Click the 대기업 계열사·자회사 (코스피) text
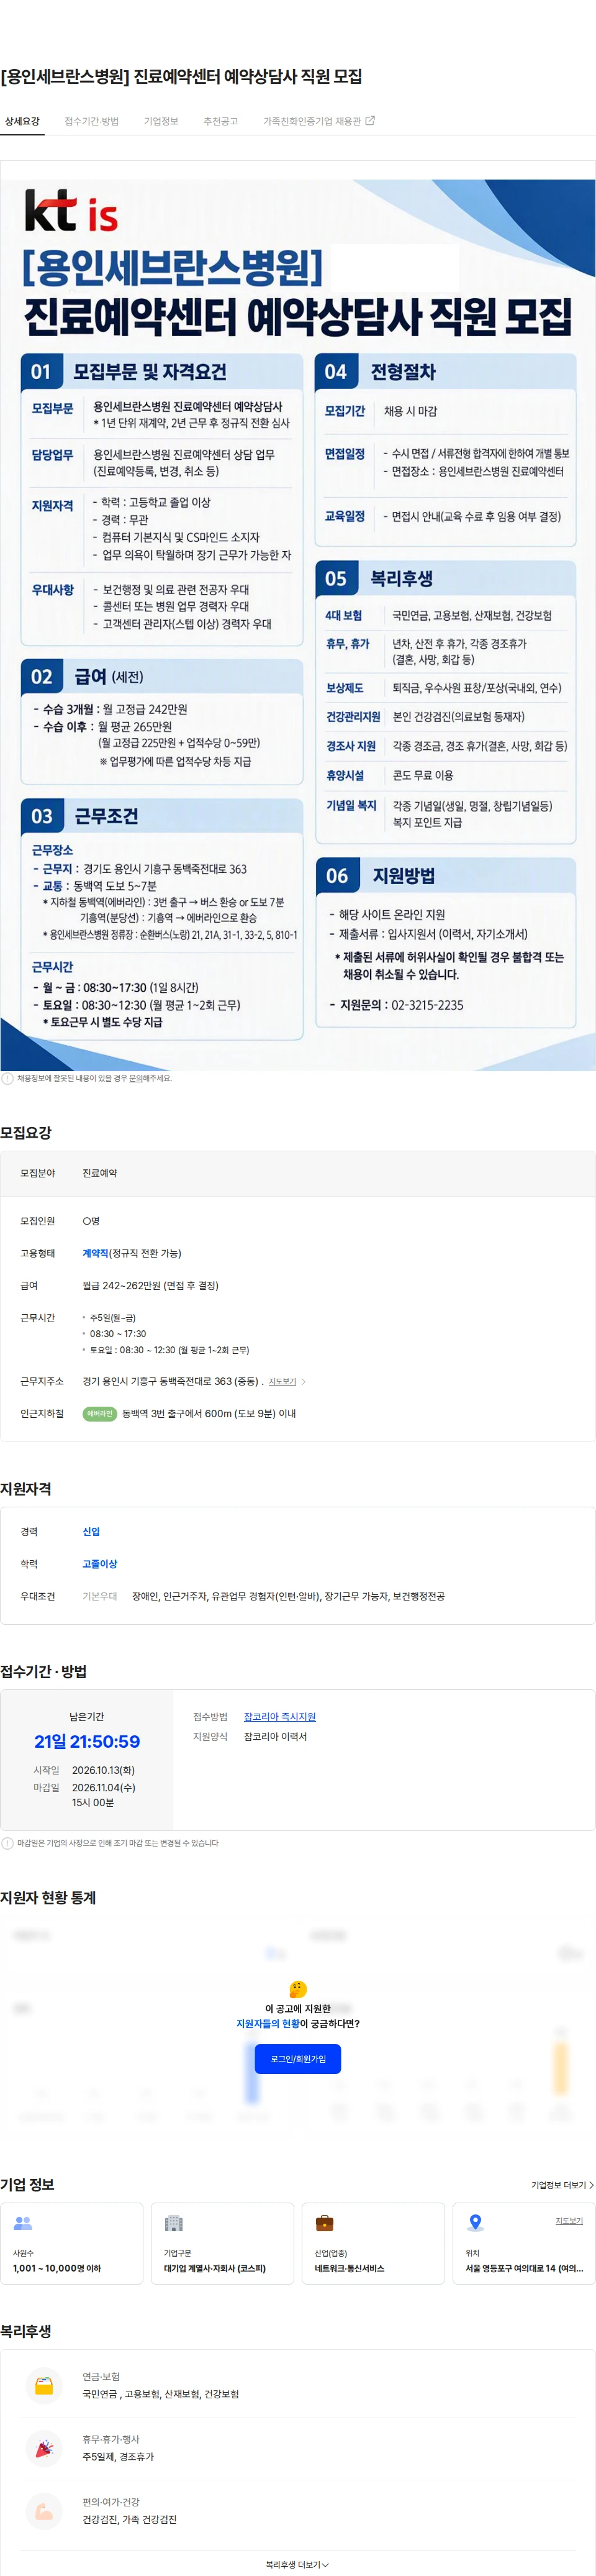The image size is (596, 2576). pos(215,2268)
